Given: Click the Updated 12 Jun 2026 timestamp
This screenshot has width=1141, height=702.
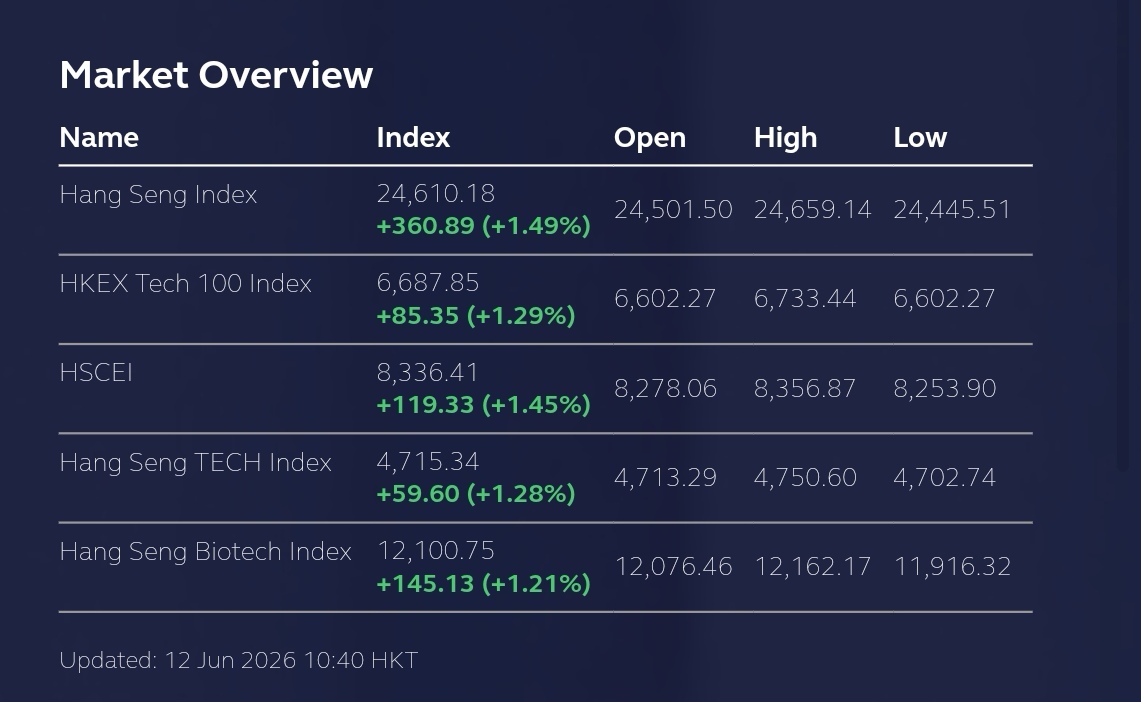Looking at the screenshot, I should (x=239, y=661).
